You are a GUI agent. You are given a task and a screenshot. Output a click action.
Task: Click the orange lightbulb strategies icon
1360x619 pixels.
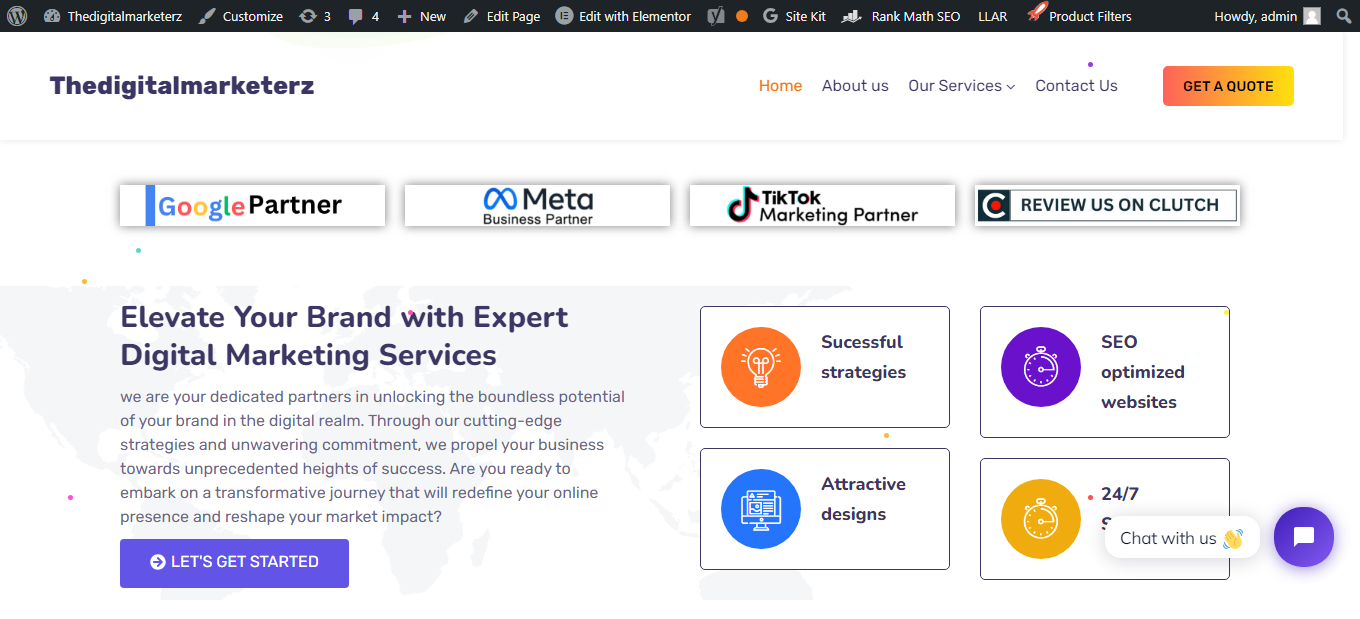click(x=760, y=367)
